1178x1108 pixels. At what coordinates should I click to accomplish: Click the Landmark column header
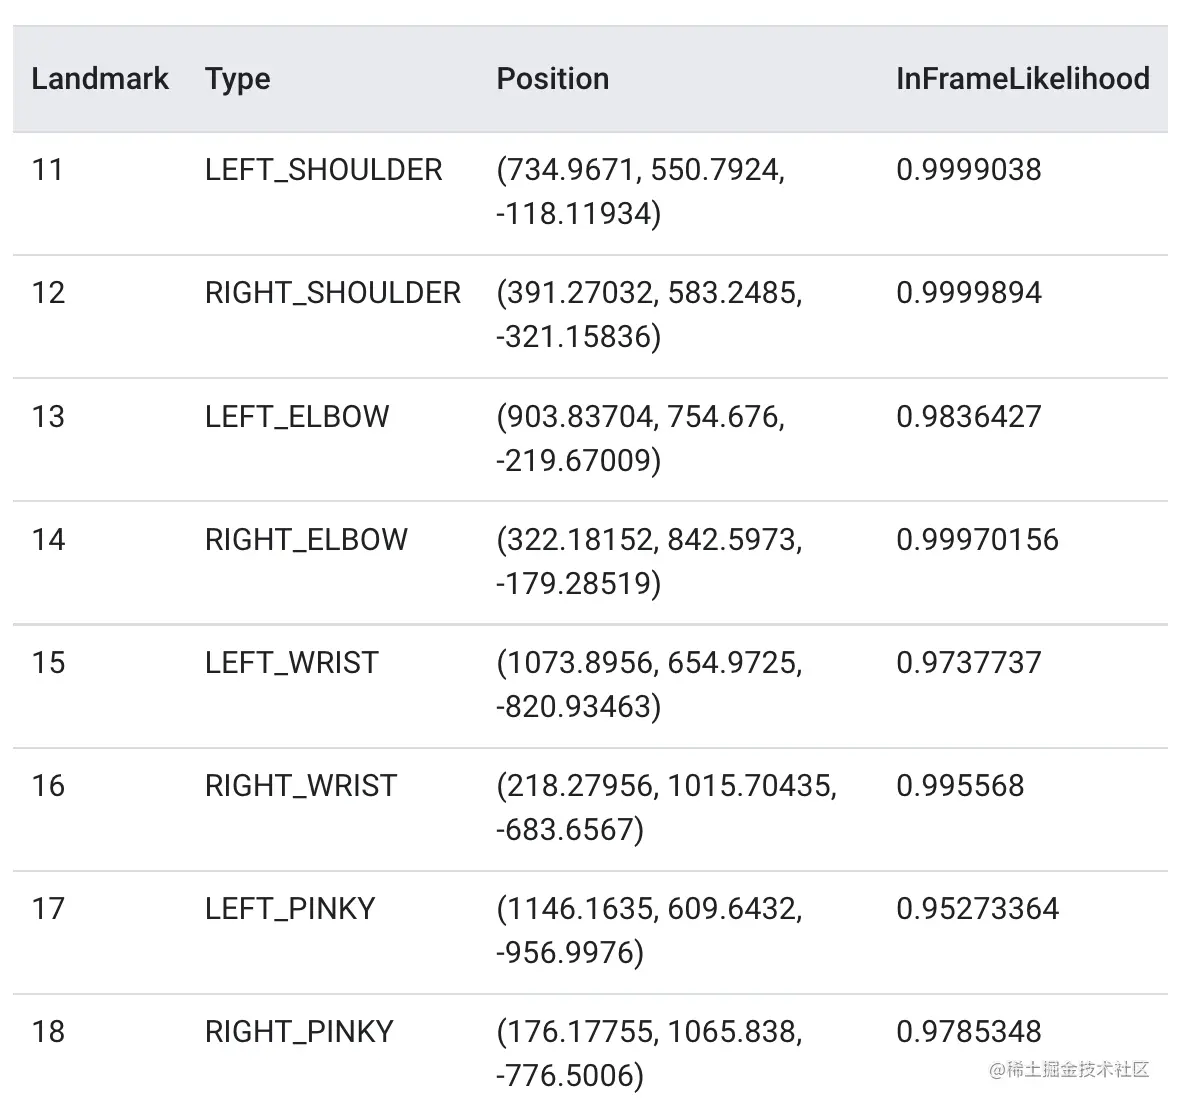[x=100, y=79]
